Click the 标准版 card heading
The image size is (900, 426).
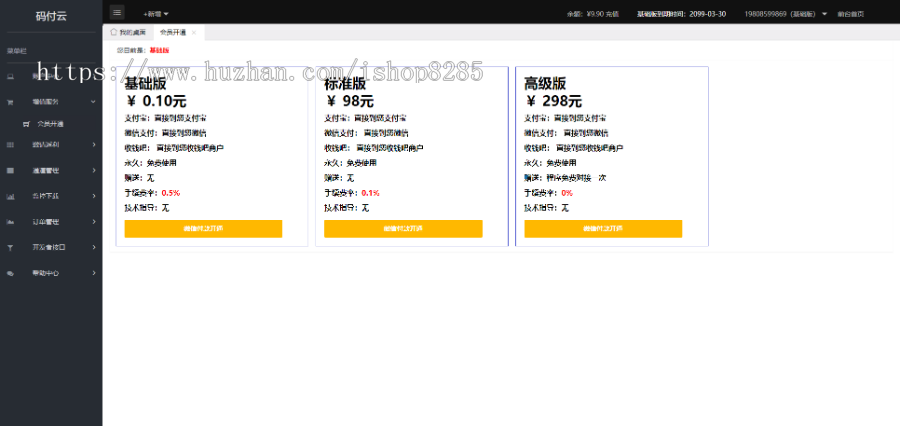coord(345,84)
